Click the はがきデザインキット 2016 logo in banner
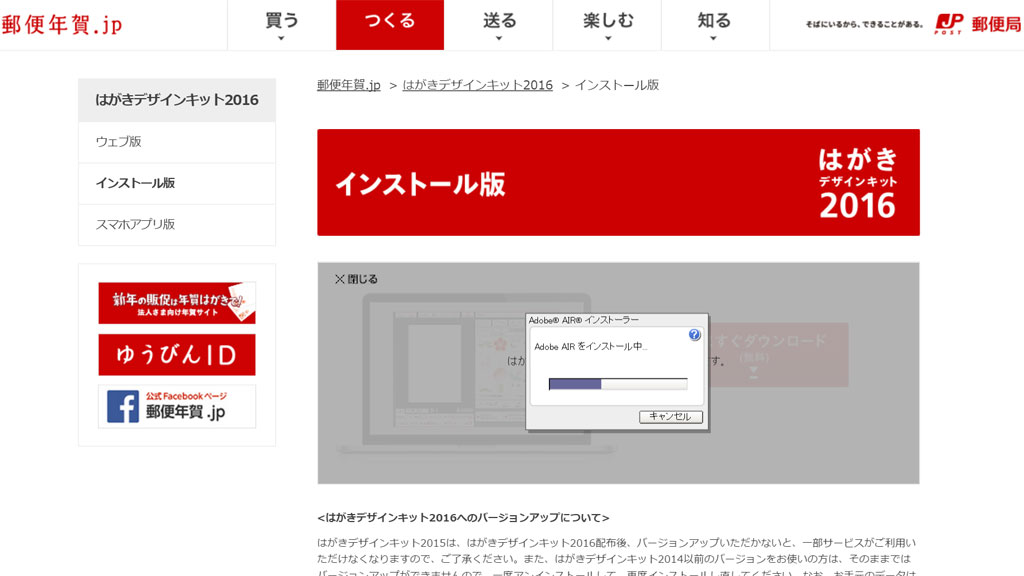The image size is (1024, 576). pyautogui.click(x=857, y=184)
